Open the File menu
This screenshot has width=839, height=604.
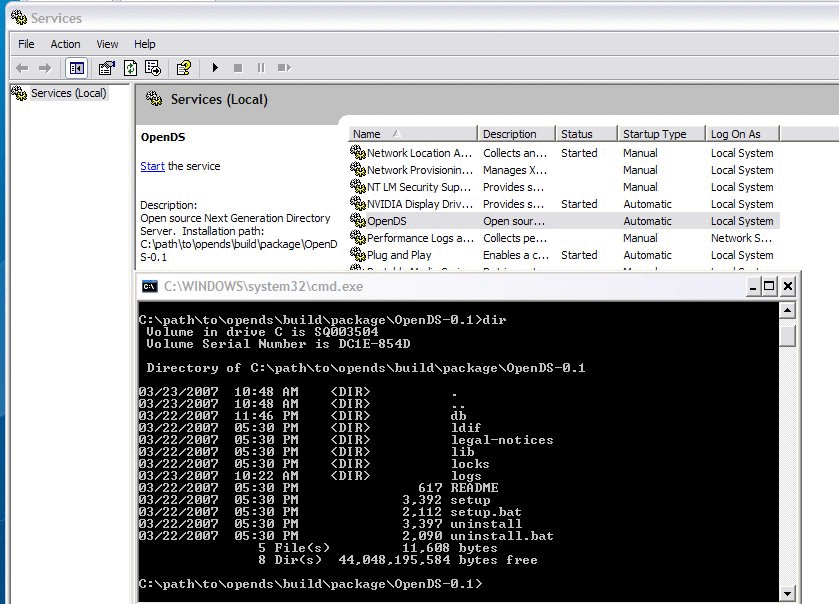pyautogui.click(x=26, y=44)
